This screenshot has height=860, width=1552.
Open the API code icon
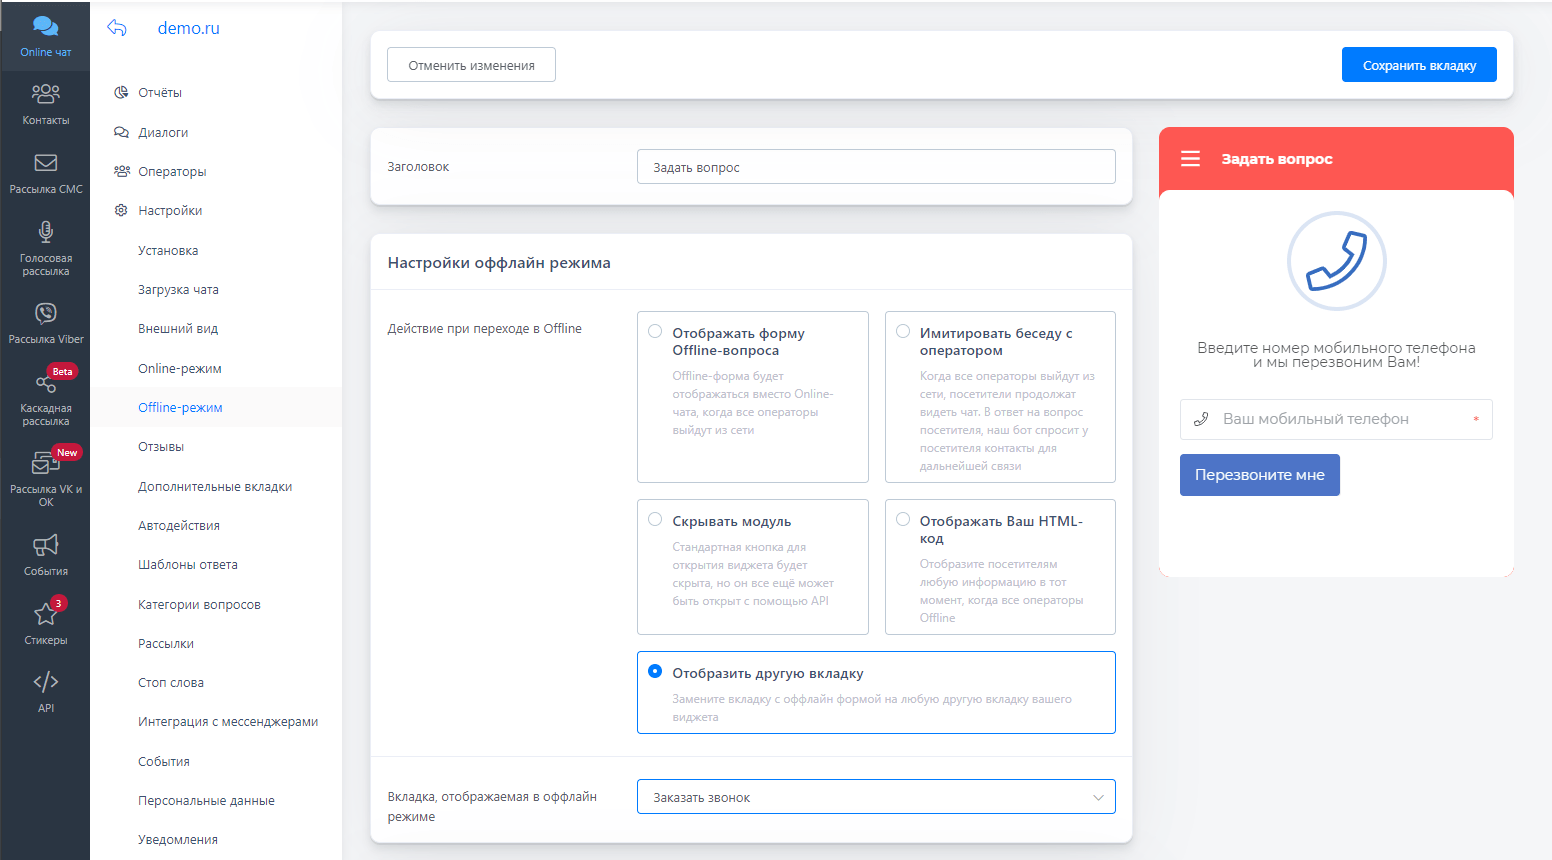[45, 682]
